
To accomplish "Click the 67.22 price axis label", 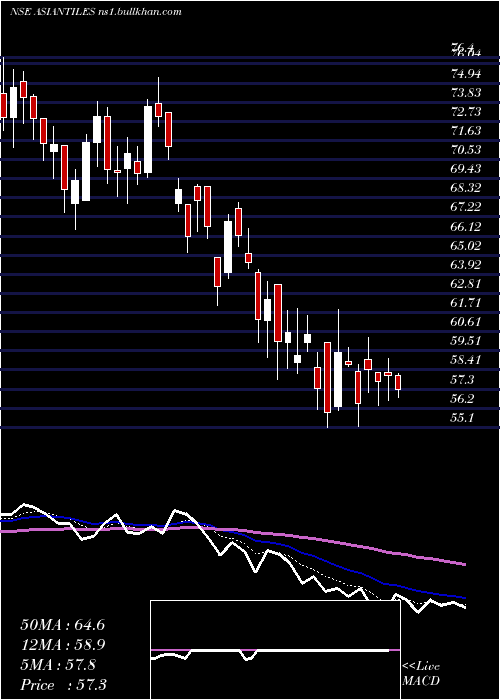I will coord(466,207).
